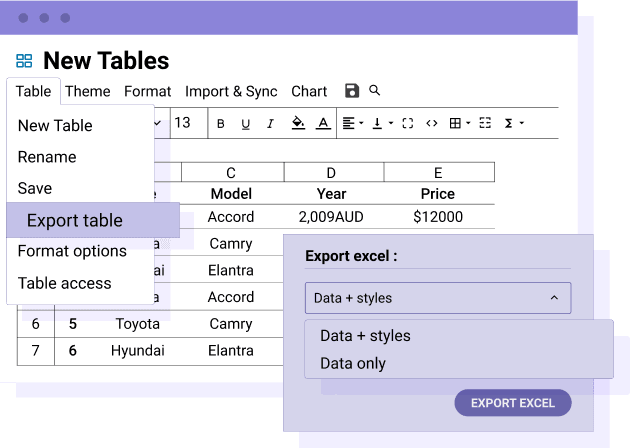Open horizontal text alignment dropdown
The width and height of the screenshot is (630, 448).
(353, 124)
